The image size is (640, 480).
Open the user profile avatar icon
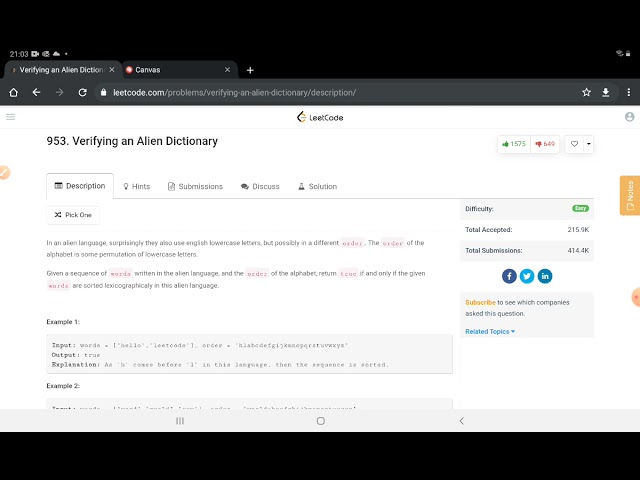629,117
